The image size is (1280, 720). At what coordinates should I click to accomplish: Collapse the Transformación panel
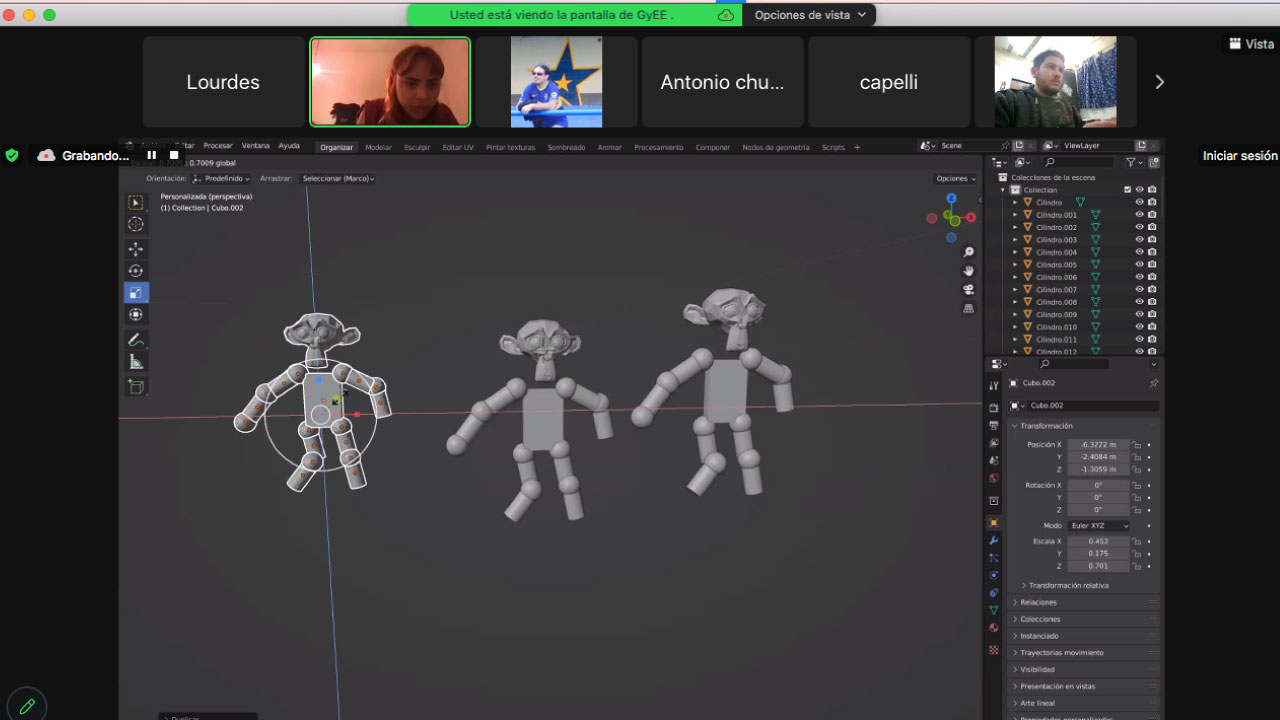[1046, 426]
